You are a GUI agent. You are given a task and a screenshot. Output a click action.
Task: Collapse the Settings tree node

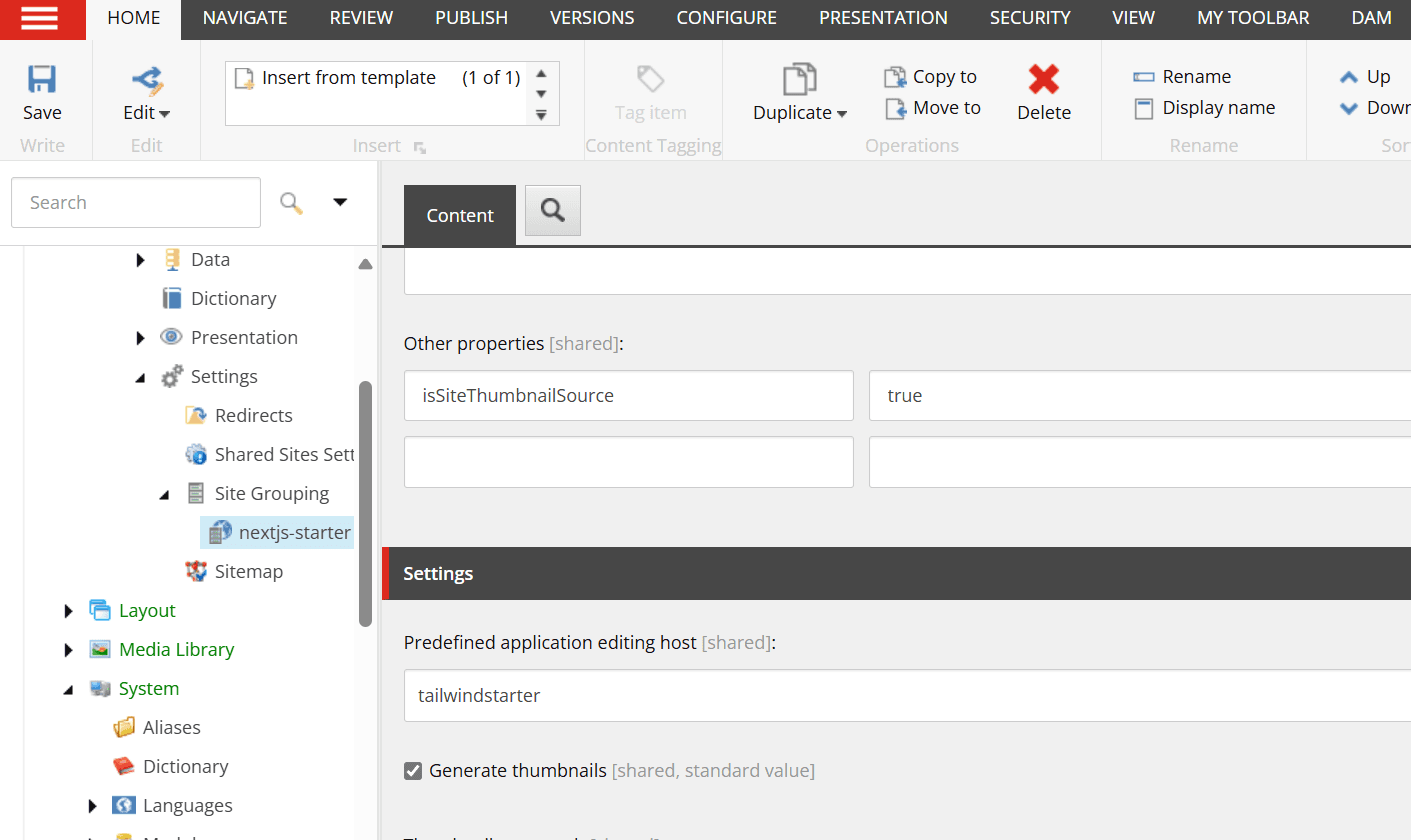click(x=140, y=377)
